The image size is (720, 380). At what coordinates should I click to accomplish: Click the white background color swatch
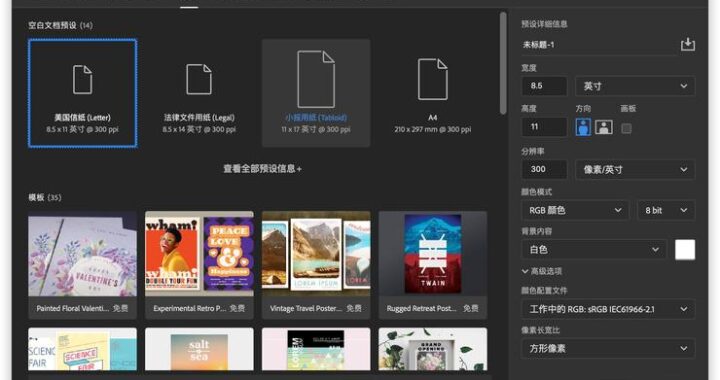pyautogui.click(x=685, y=250)
